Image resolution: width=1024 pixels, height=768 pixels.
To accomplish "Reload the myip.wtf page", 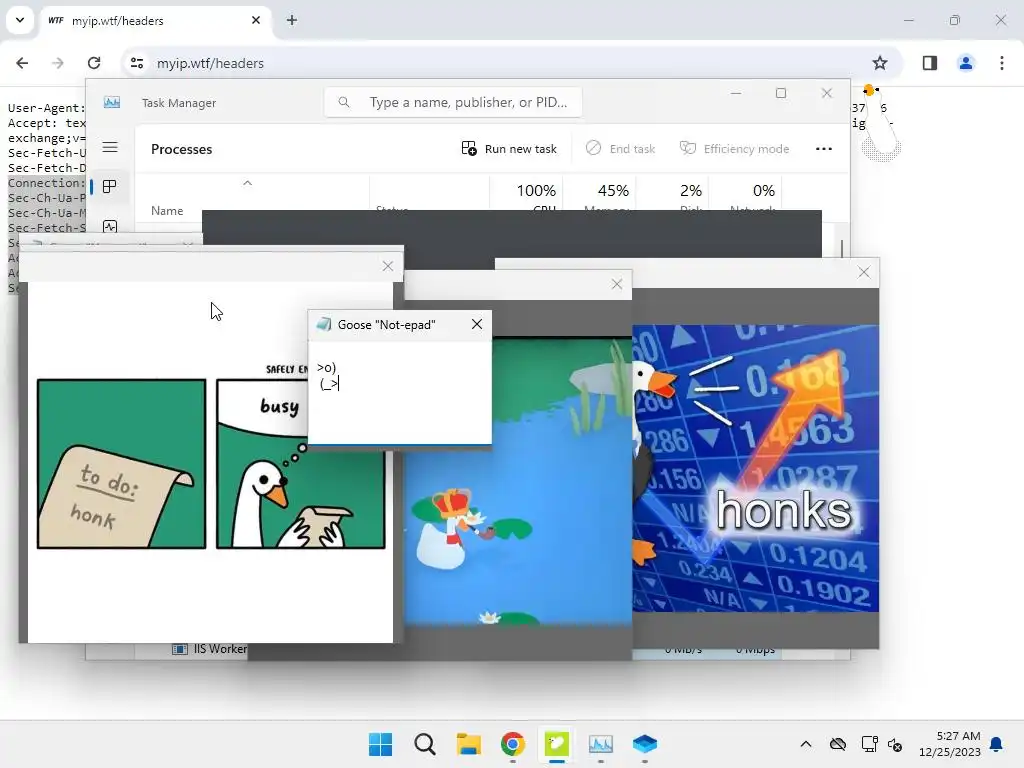I will coord(94,63).
